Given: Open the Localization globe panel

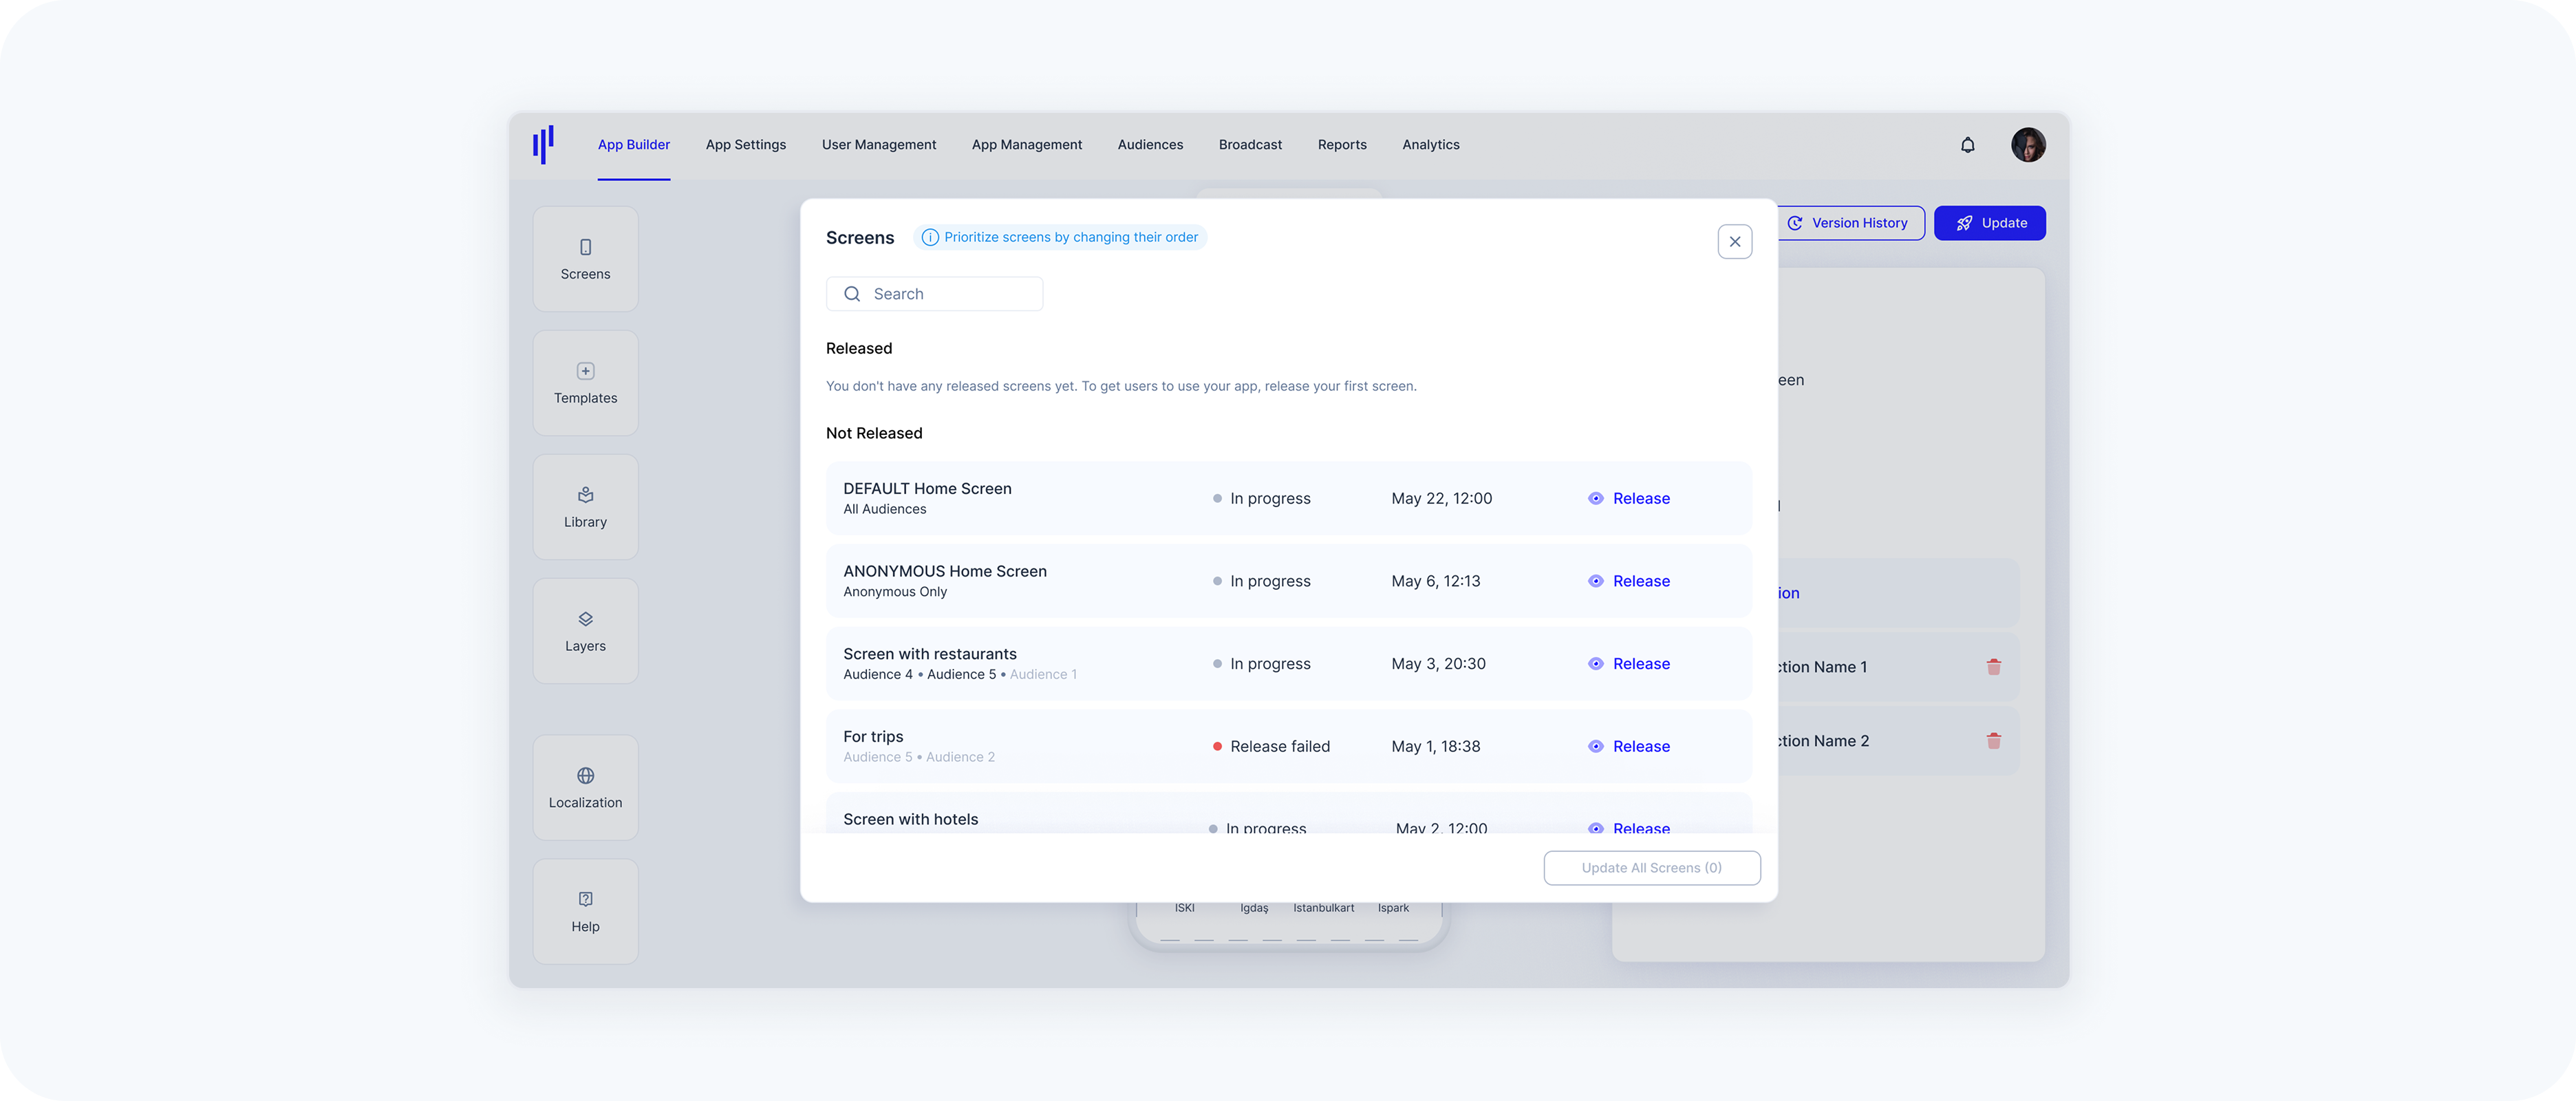Looking at the screenshot, I should [585, 787].
